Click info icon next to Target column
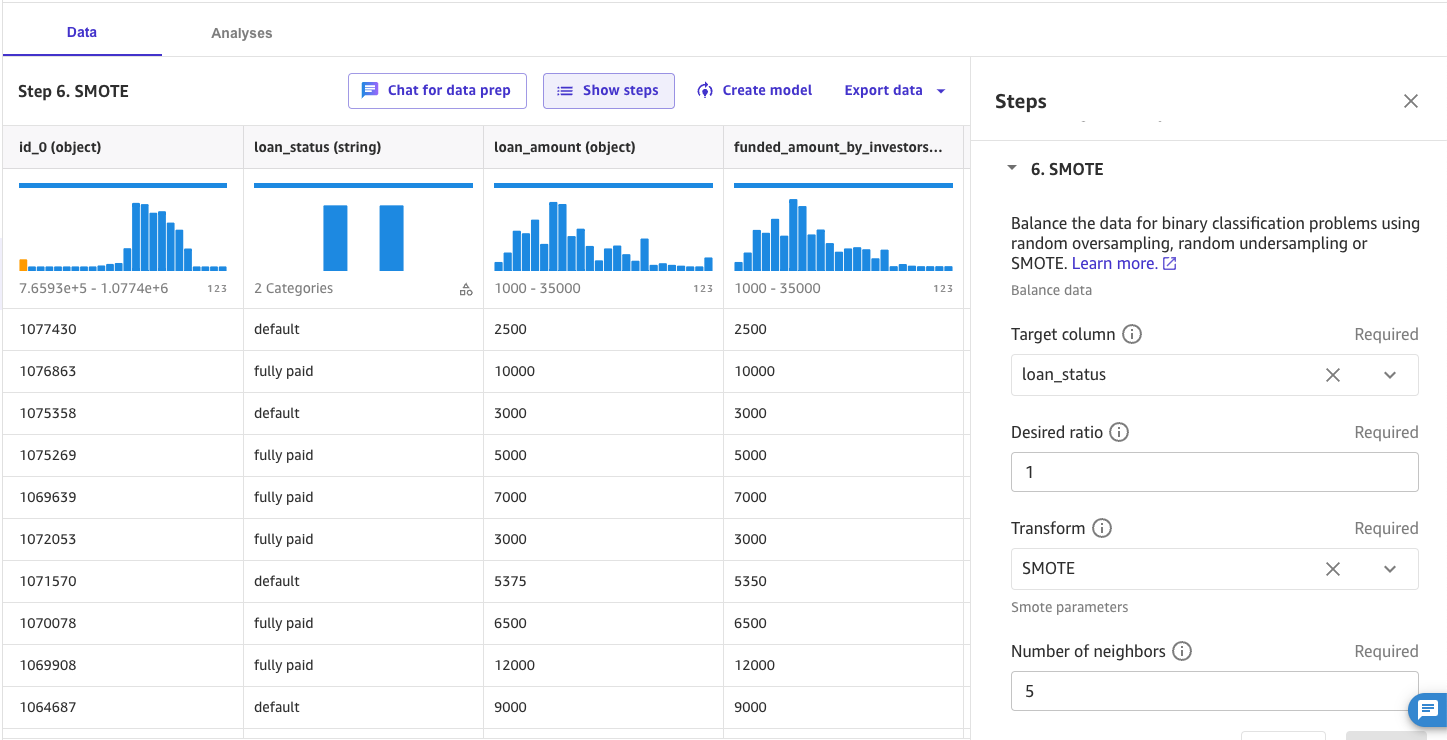 tap(1132, 335)
